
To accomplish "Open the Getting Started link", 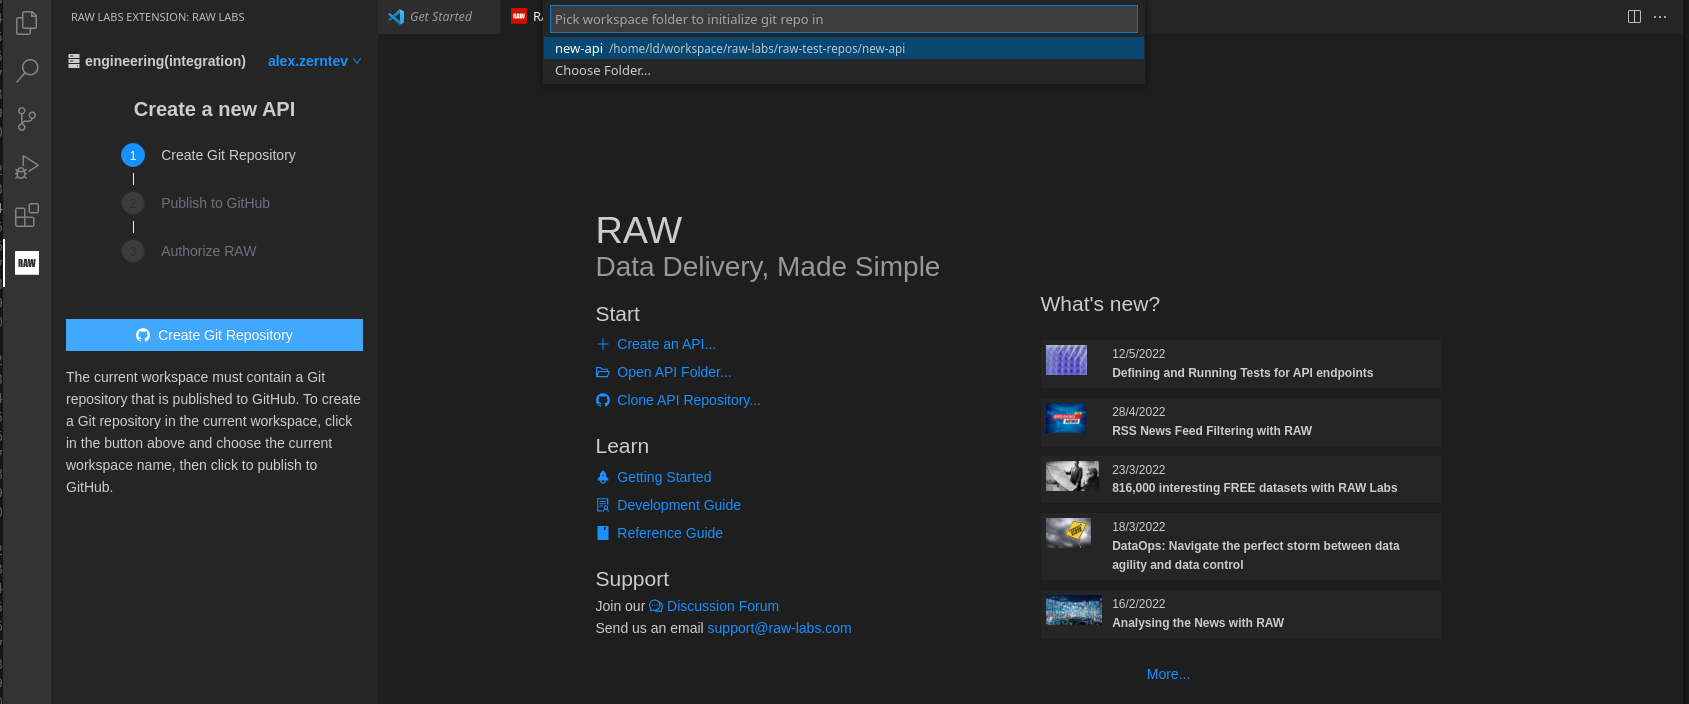I will (664, 477).
